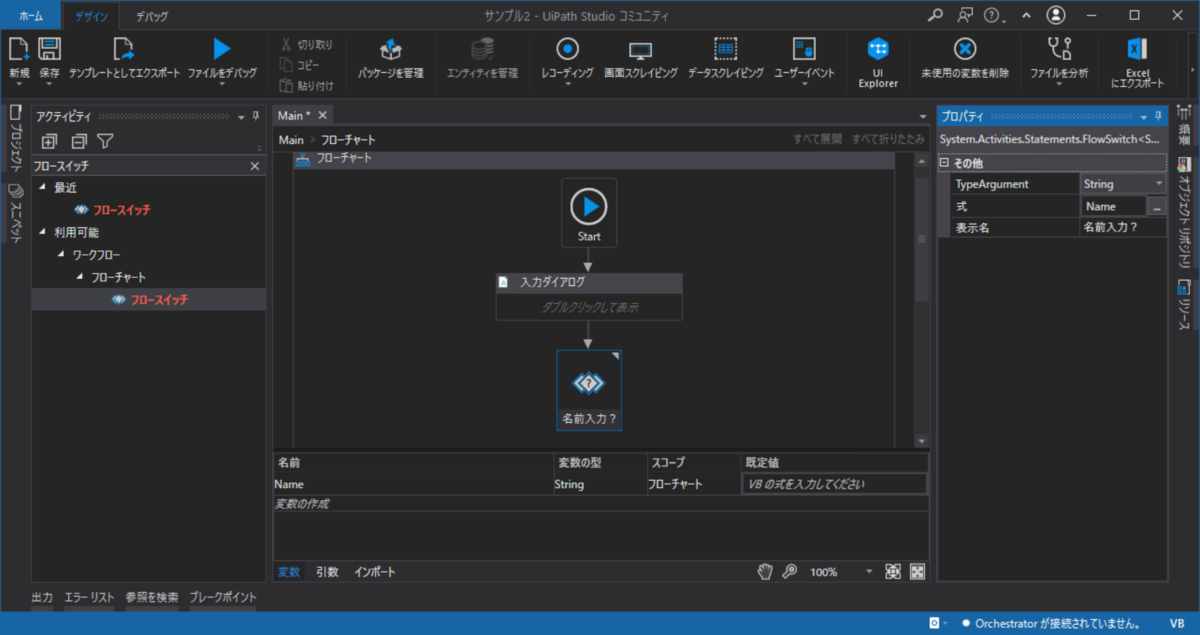Collapse the ワークフロー tree node
This screenshot has width=1200, height=635.
pyautogui.click(x=61, y=254)
